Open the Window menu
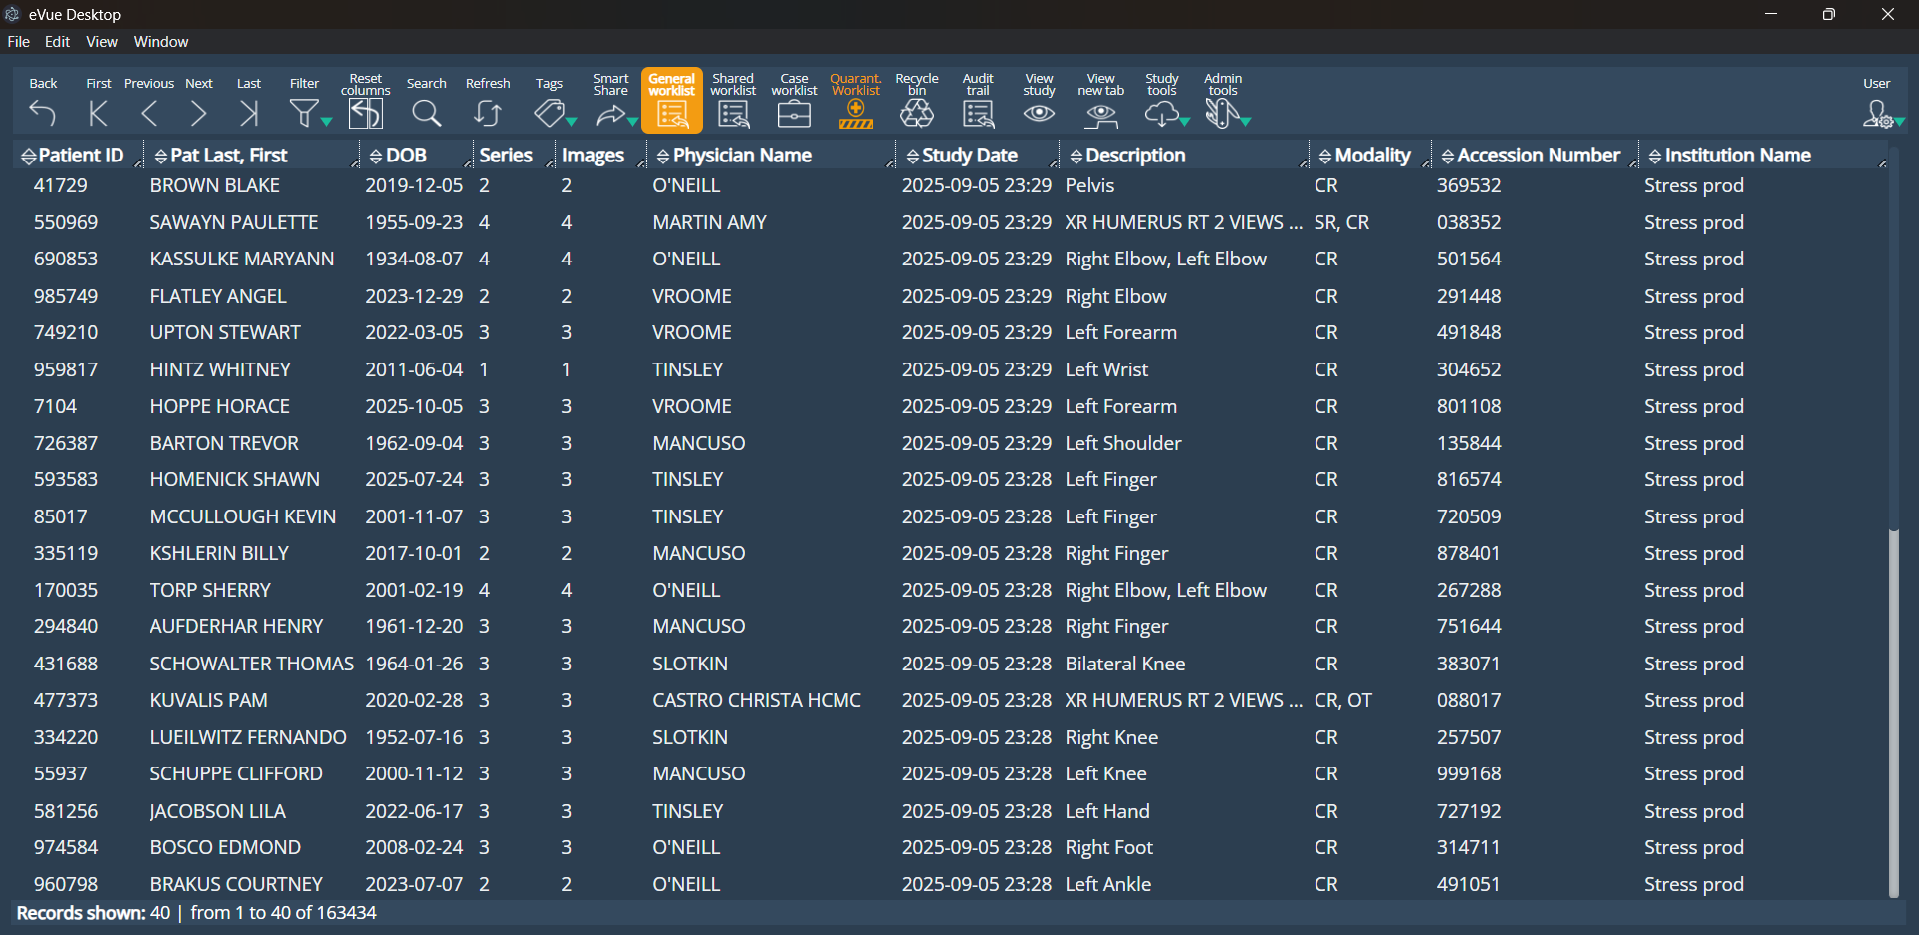This screenshot has height=935, width=1919. pos(161,42)
